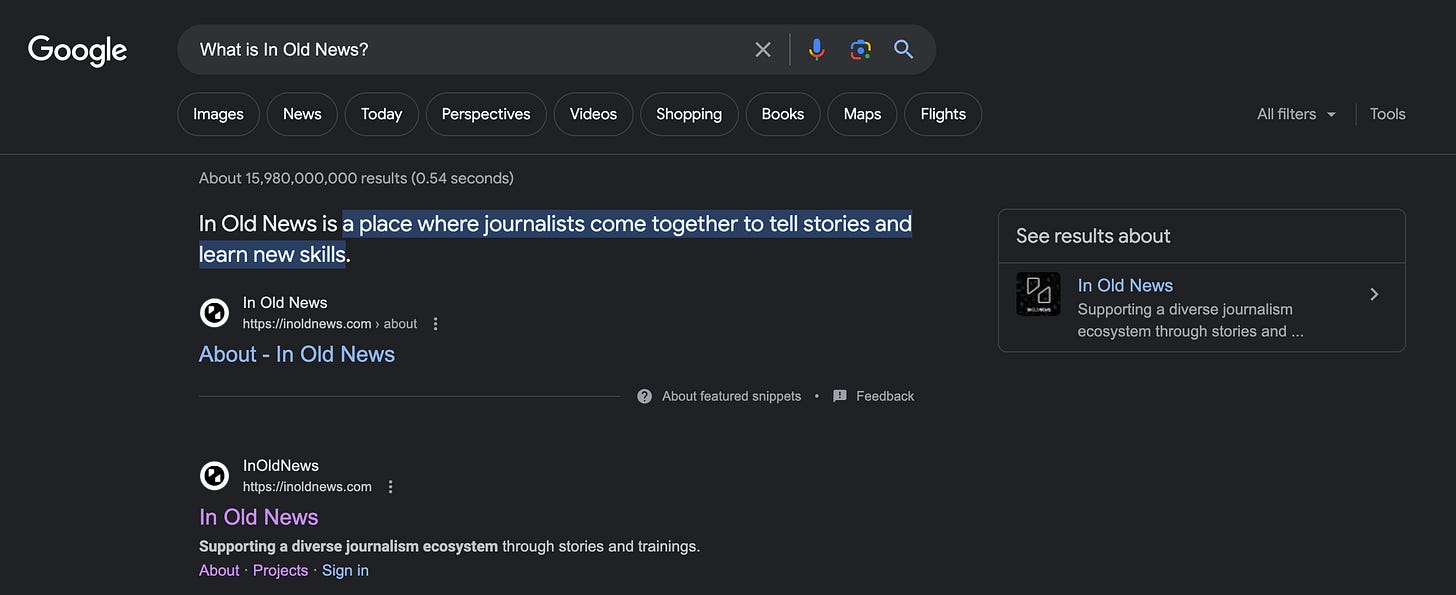Click inside the search input field
The width and height of the screenshot is (1456, 595).
(450, 48)
